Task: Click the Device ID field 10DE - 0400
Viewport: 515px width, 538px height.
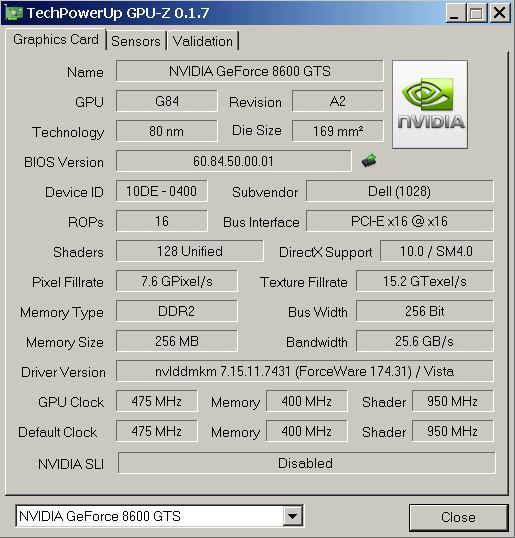Action: (162, 191)
